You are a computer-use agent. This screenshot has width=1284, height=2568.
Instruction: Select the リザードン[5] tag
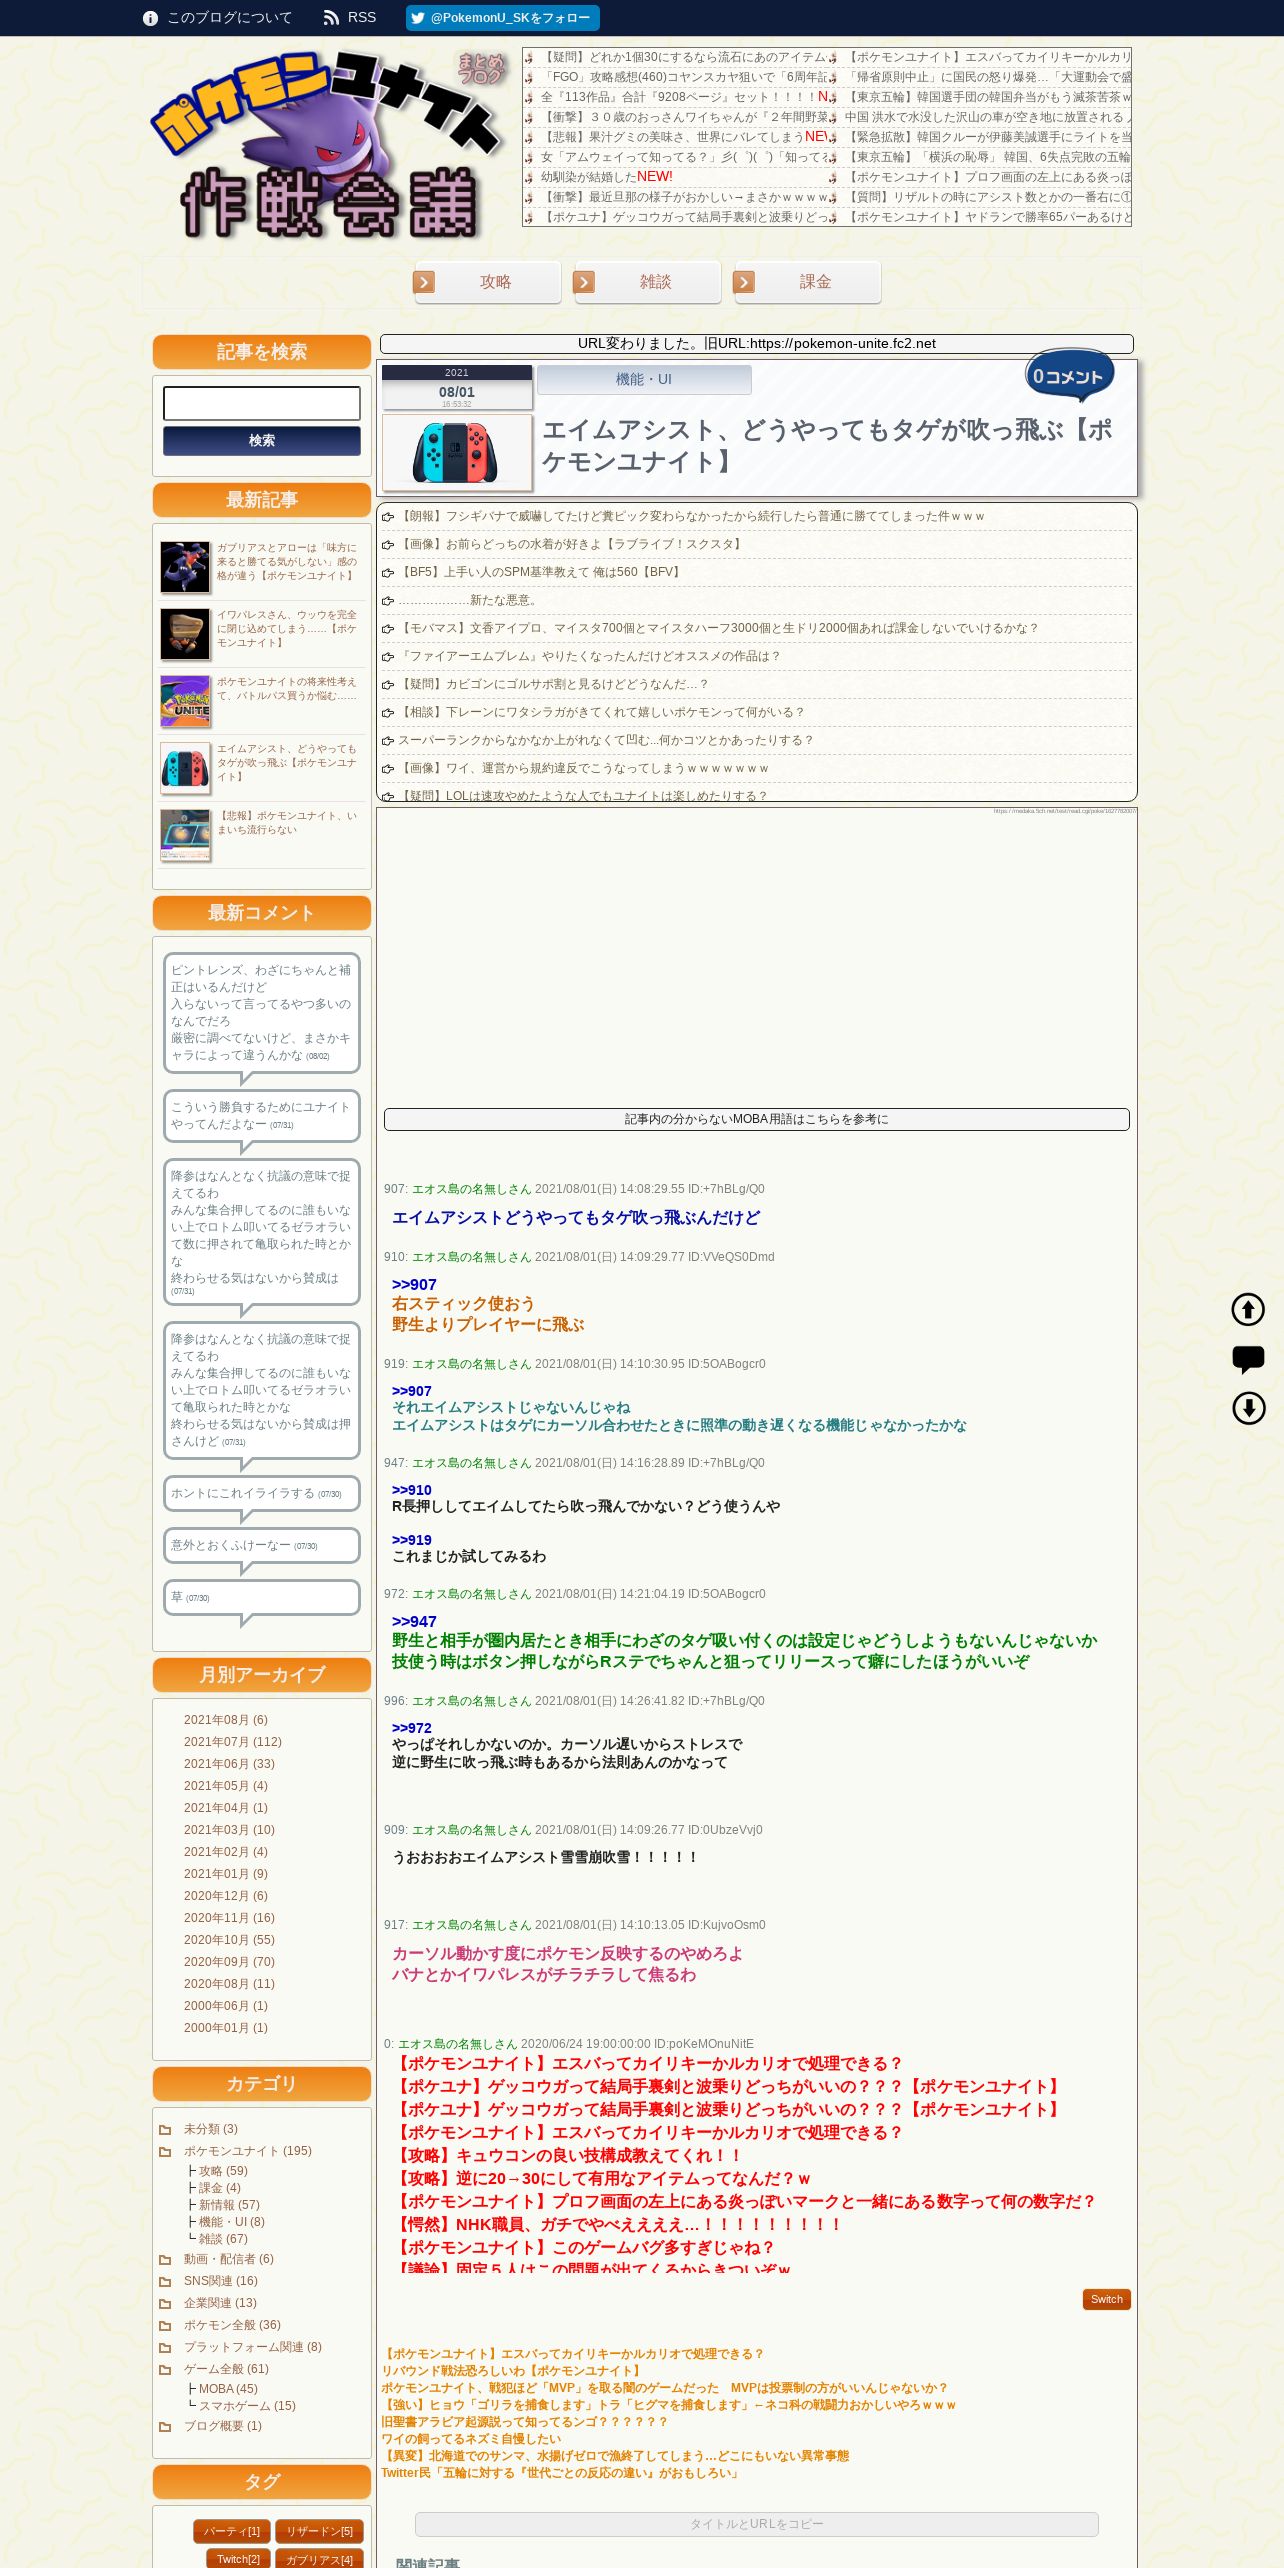319,2531
